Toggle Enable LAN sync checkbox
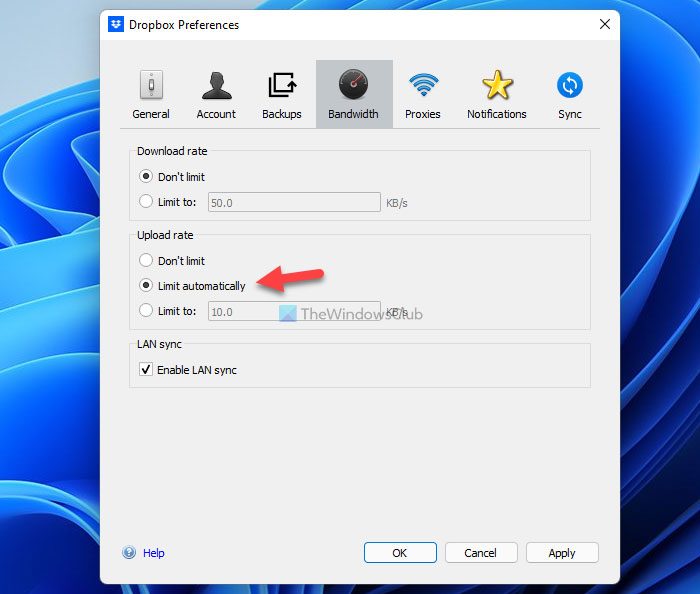Screen dimensions: 700x594 (x=146, y=370)
